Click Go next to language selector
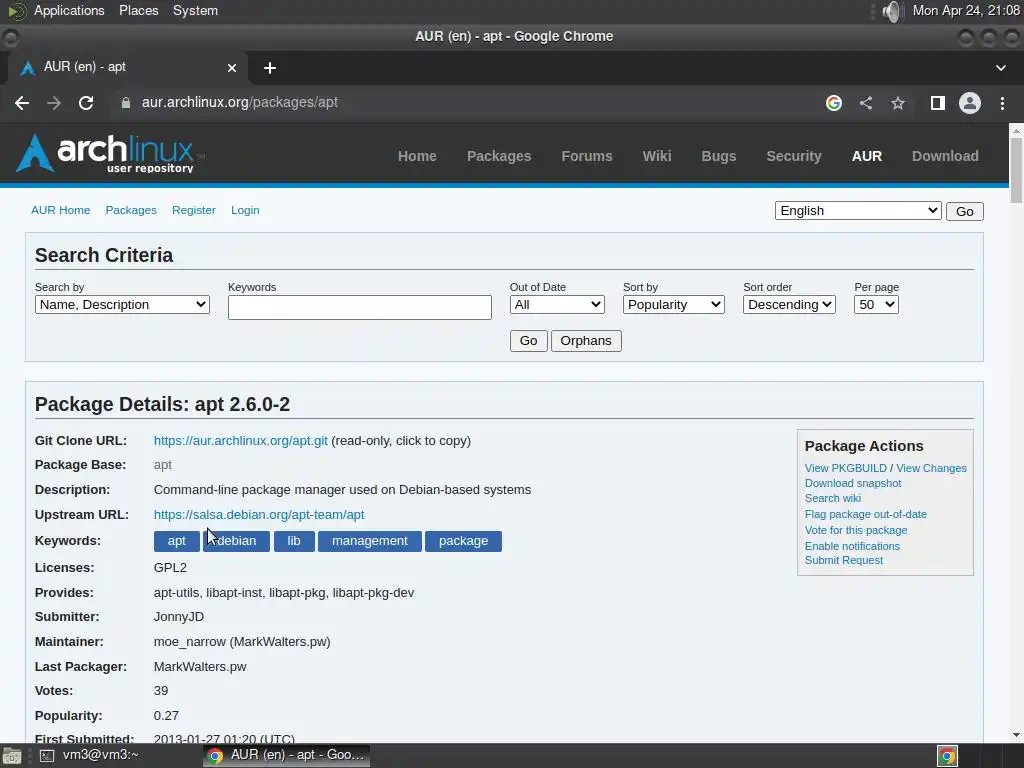Image resolution: width=1024 pixels, height=768 pixels. [964, 212]
